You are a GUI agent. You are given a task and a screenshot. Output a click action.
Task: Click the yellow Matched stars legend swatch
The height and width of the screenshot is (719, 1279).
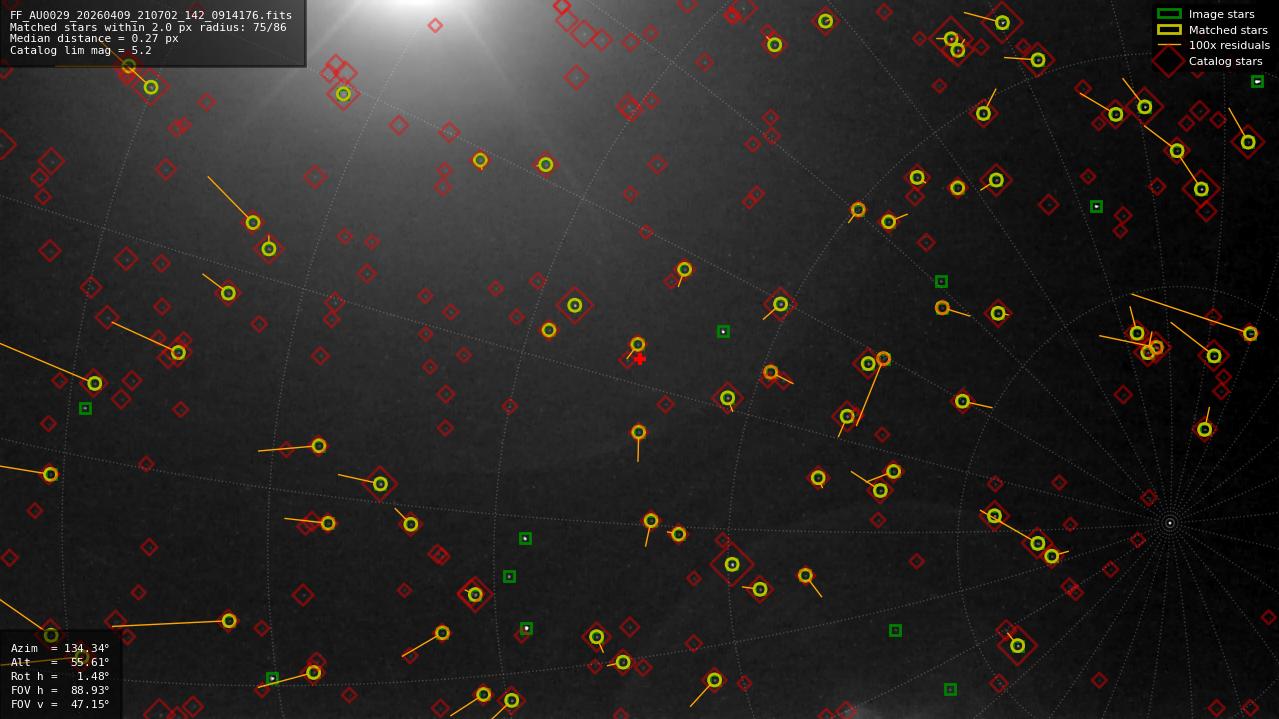pos(1169,30)
